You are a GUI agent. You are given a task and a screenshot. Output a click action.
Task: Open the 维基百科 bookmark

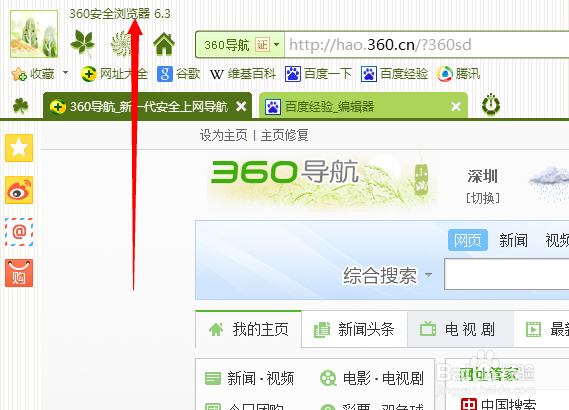pyautogui.click(x=242, y=74)
